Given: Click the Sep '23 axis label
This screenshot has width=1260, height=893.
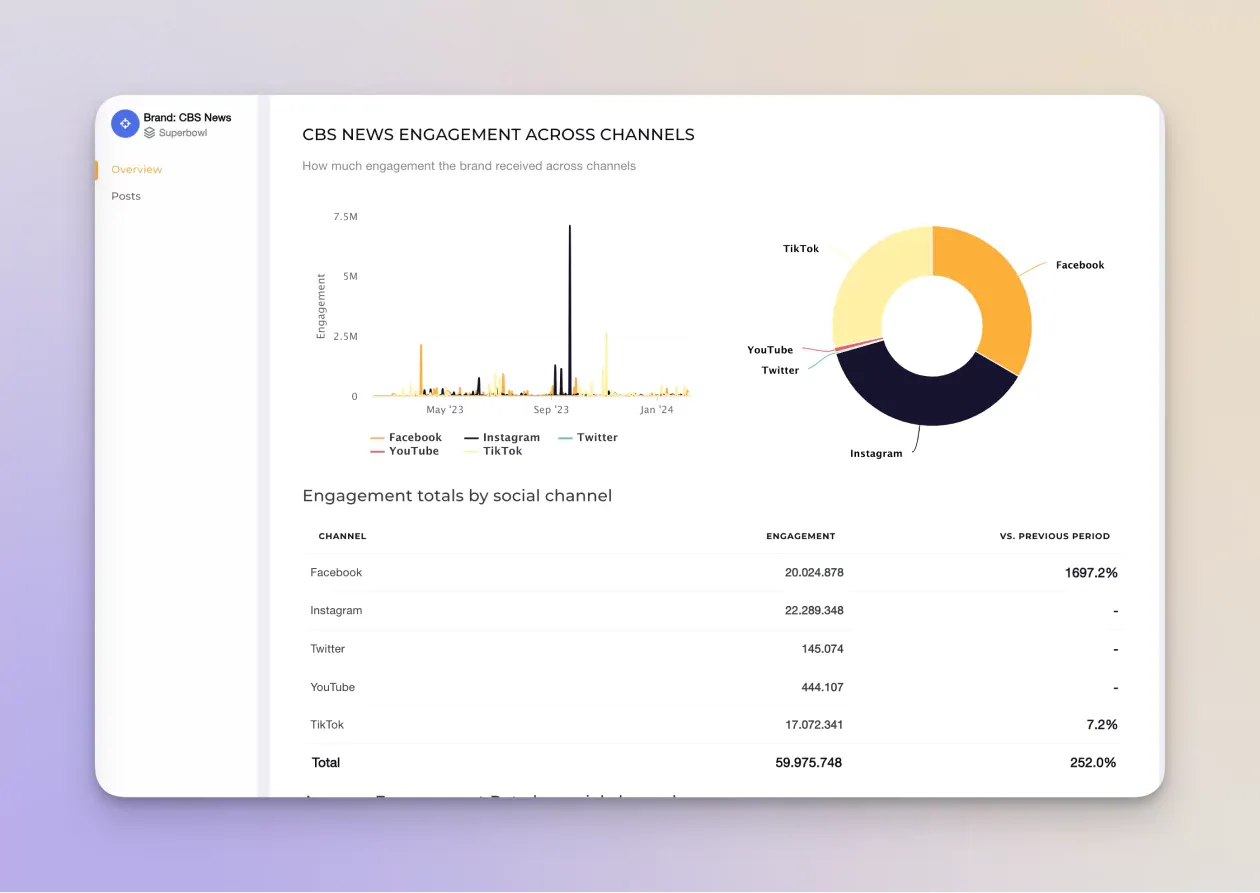Looking at the screenshot, I should tap(551, 410).
